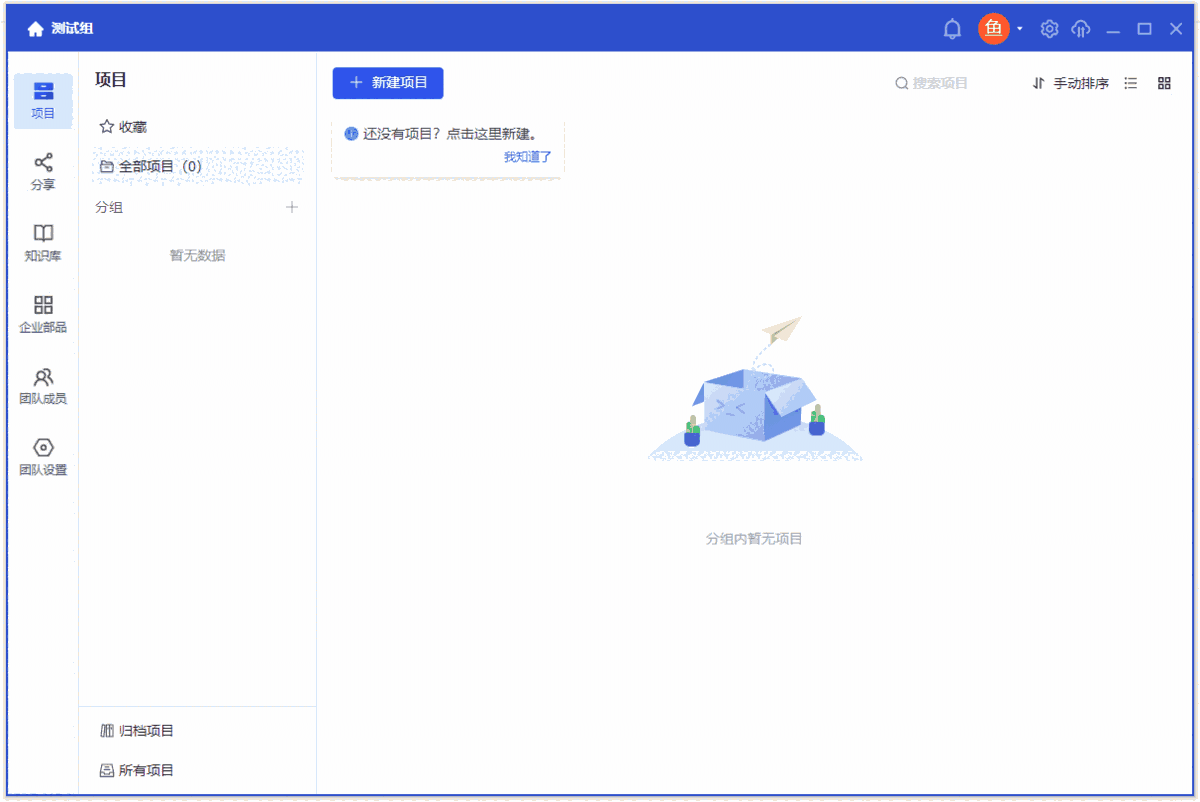The height and width of the screenshot is (802, 1200).
Task: Open the notification bell
Action: pos(952,29)
